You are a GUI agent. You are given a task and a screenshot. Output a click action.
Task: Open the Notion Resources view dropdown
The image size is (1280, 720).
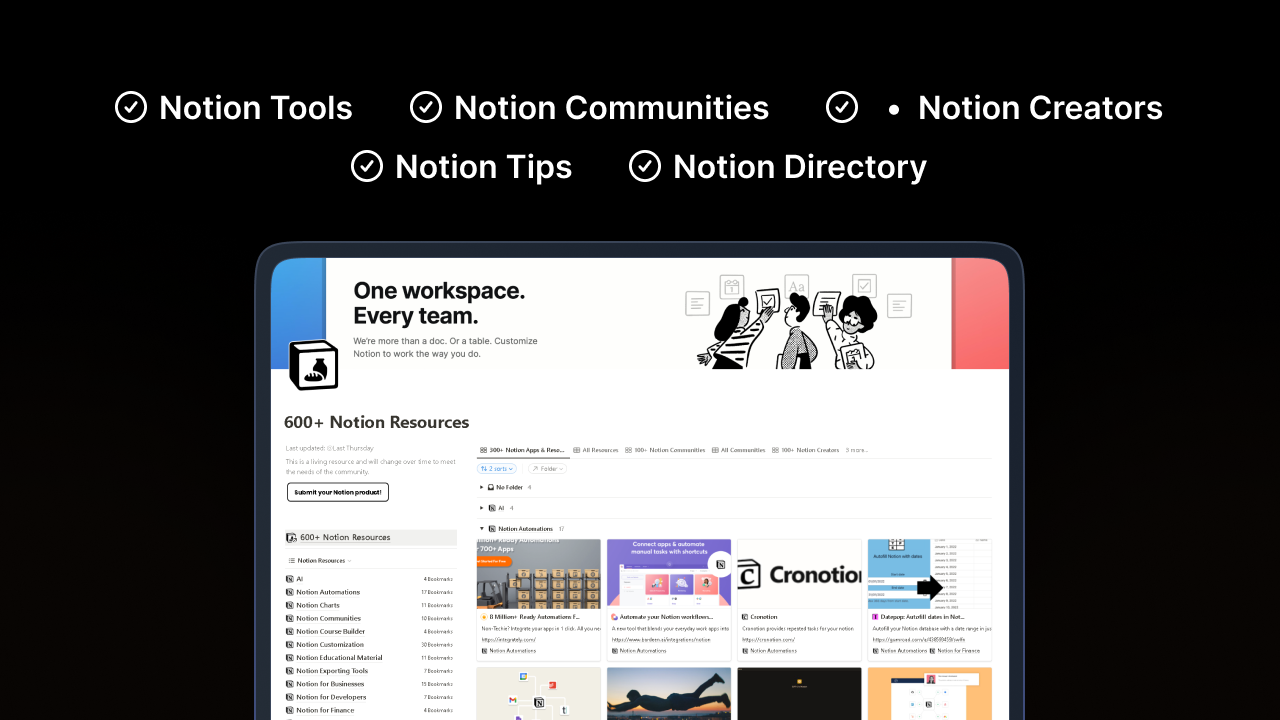(x=320, y=561)
